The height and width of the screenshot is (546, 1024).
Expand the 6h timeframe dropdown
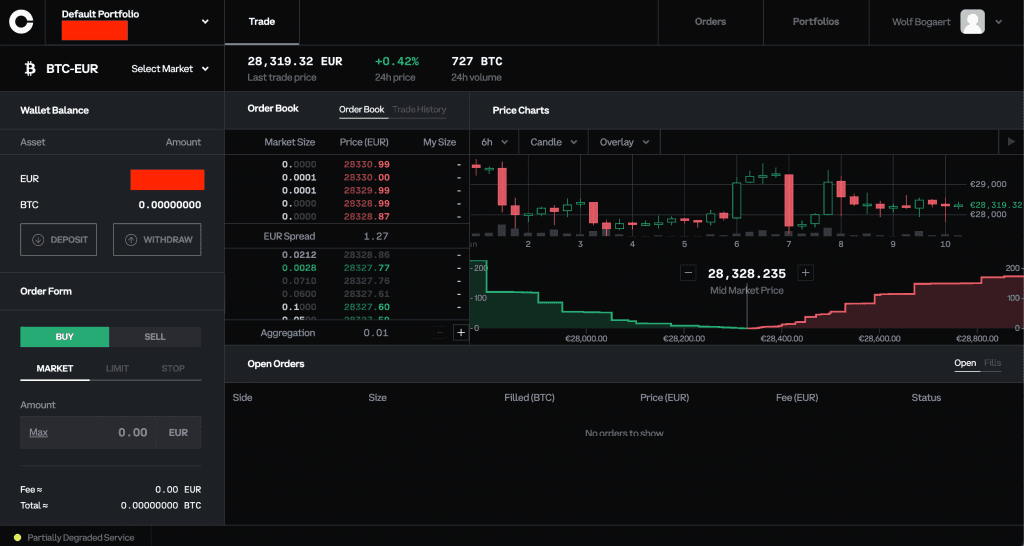494,142
